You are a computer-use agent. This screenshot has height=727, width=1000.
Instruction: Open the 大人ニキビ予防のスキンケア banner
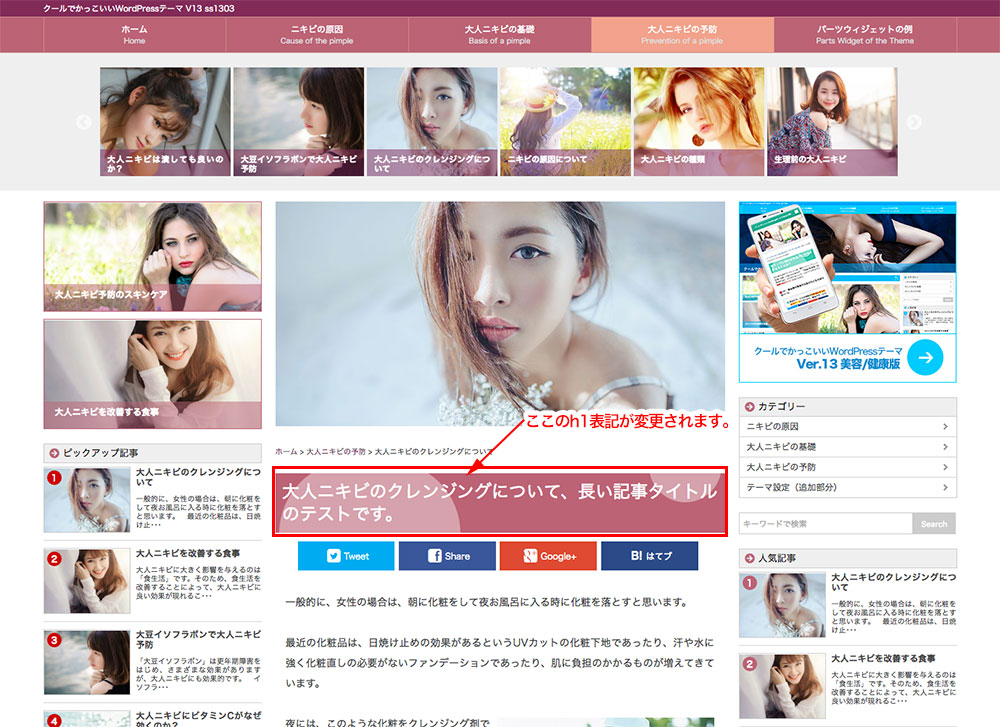152,256
